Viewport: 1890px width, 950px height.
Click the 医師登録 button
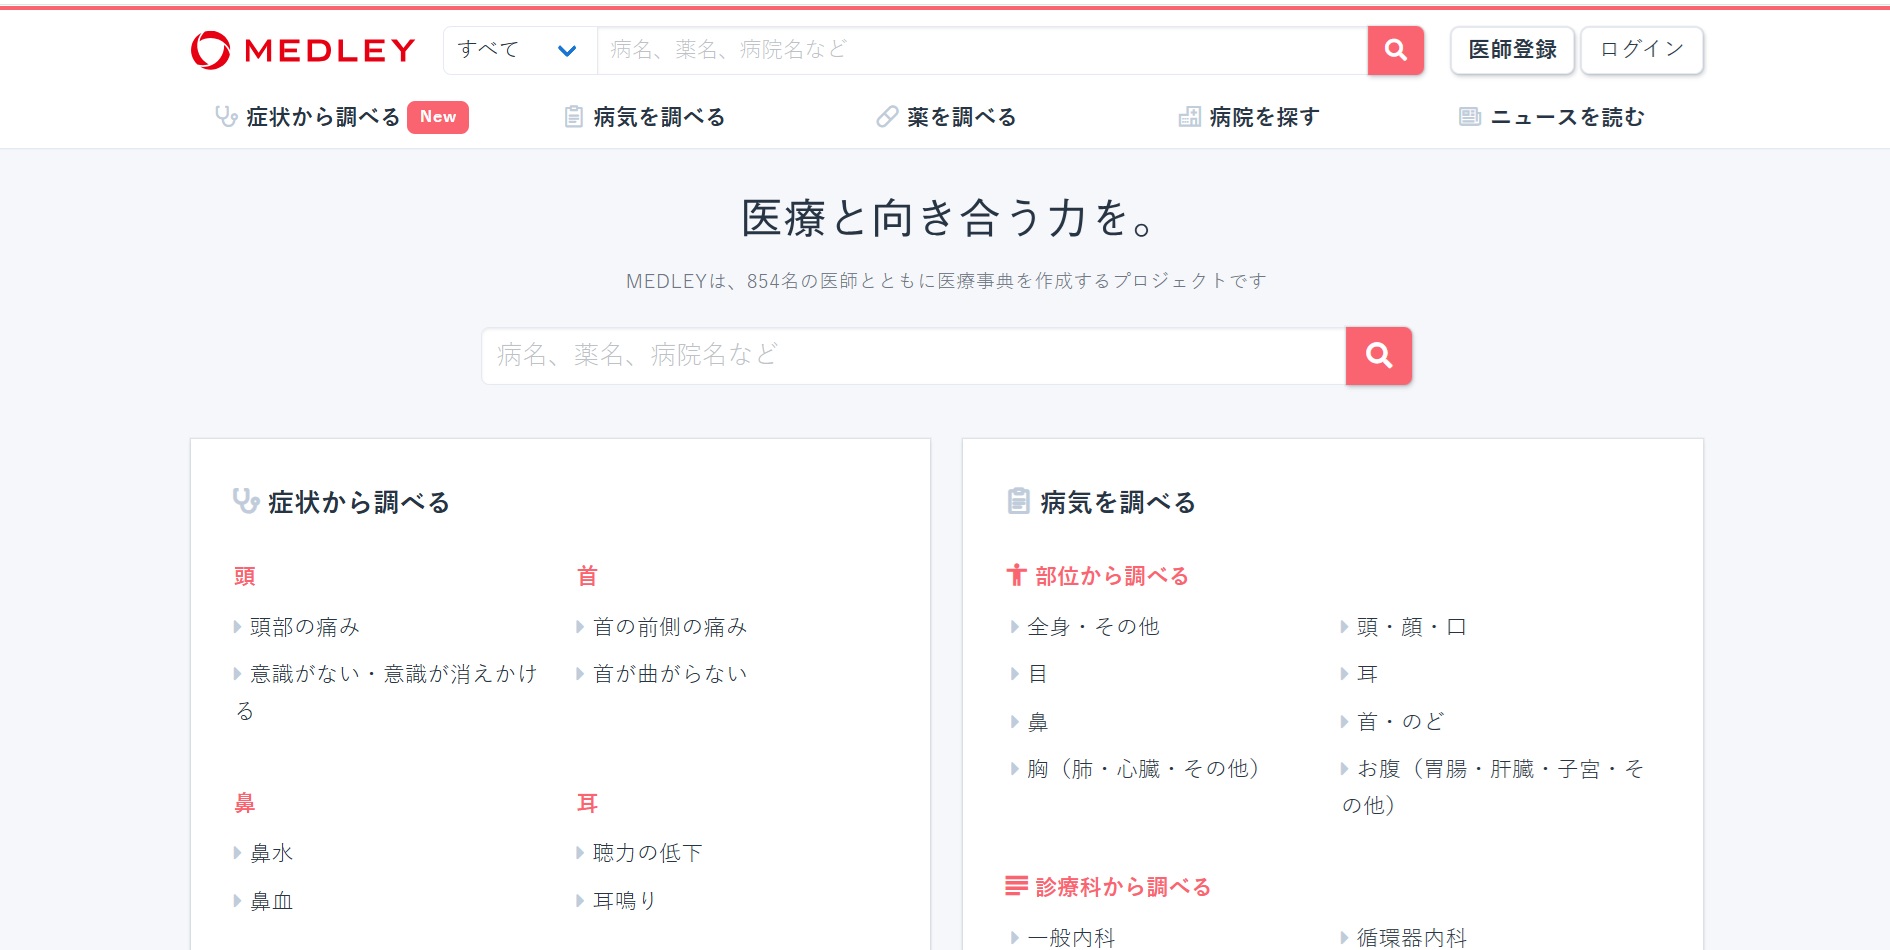pos(1512,50)
